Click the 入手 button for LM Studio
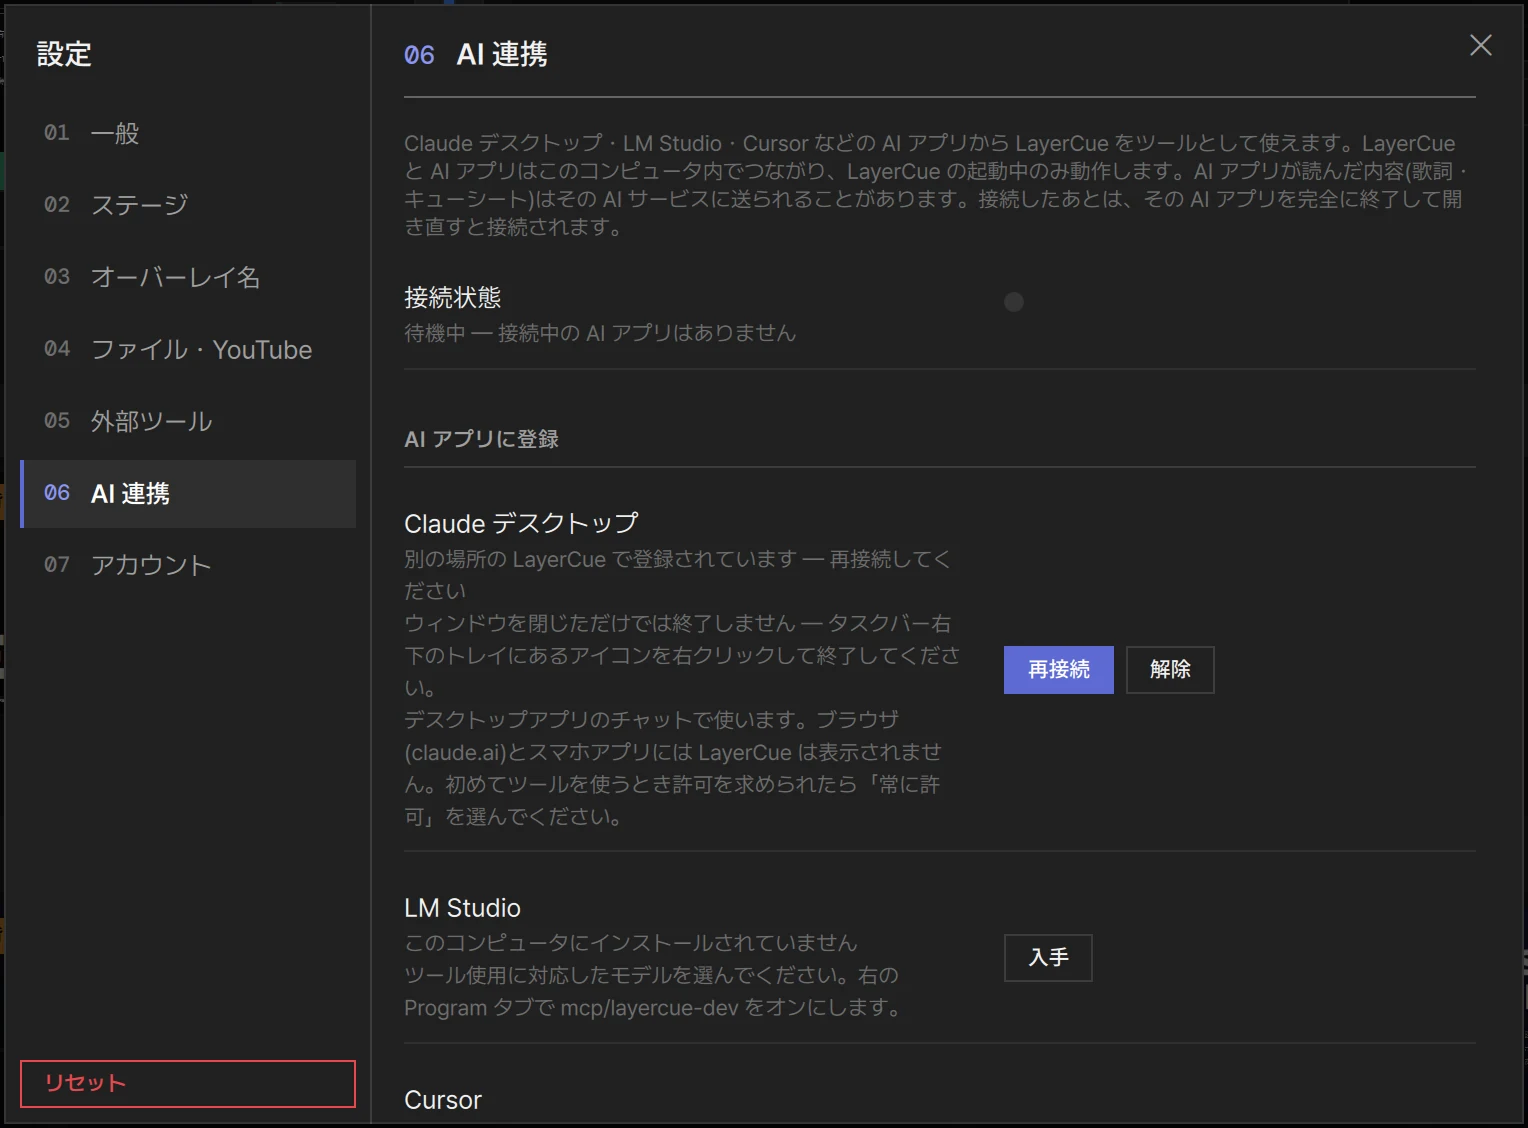 point(1048,958)
